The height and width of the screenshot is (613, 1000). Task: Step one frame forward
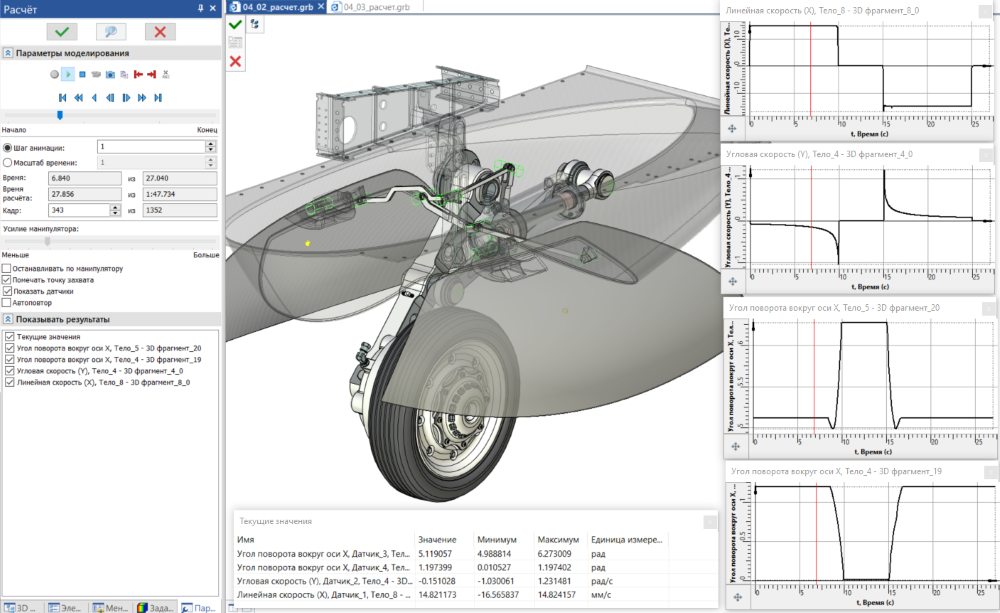coord(126,98)
